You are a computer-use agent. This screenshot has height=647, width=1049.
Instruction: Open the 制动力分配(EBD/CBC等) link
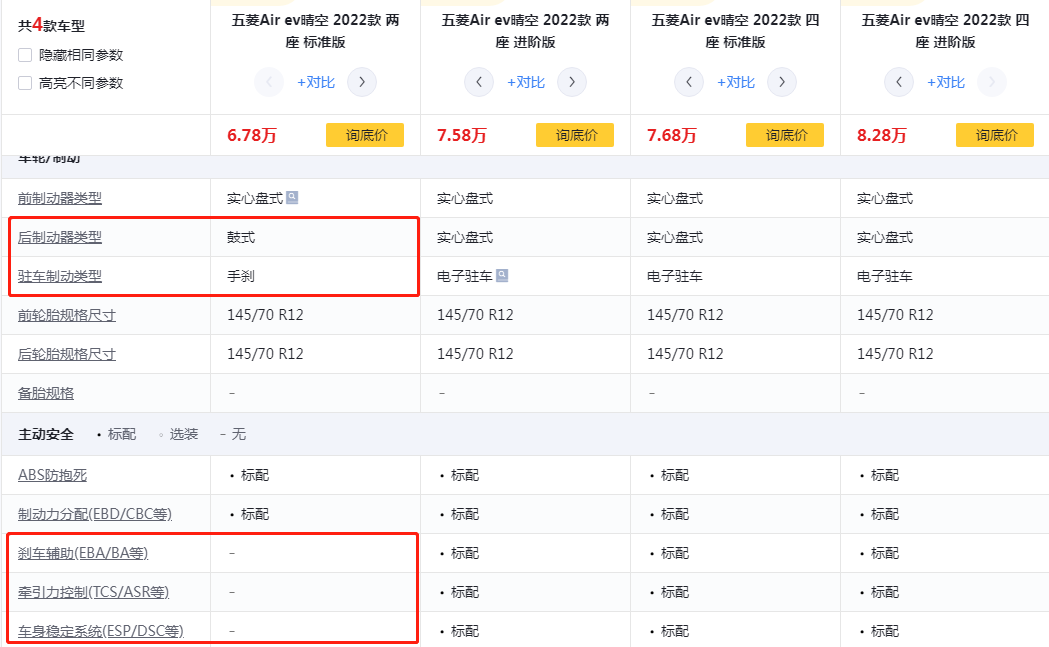[95, 514]
